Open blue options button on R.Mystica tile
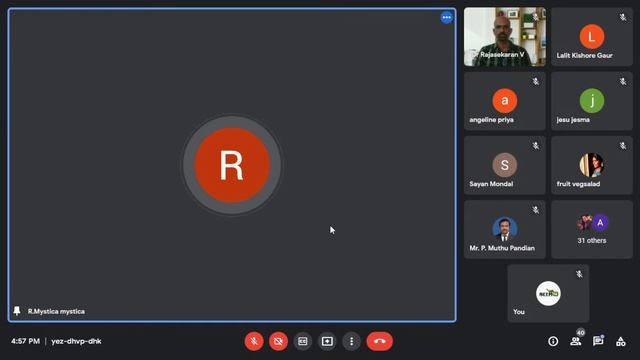The height and width of the screenshot is (360, 640). click(447, 18)
